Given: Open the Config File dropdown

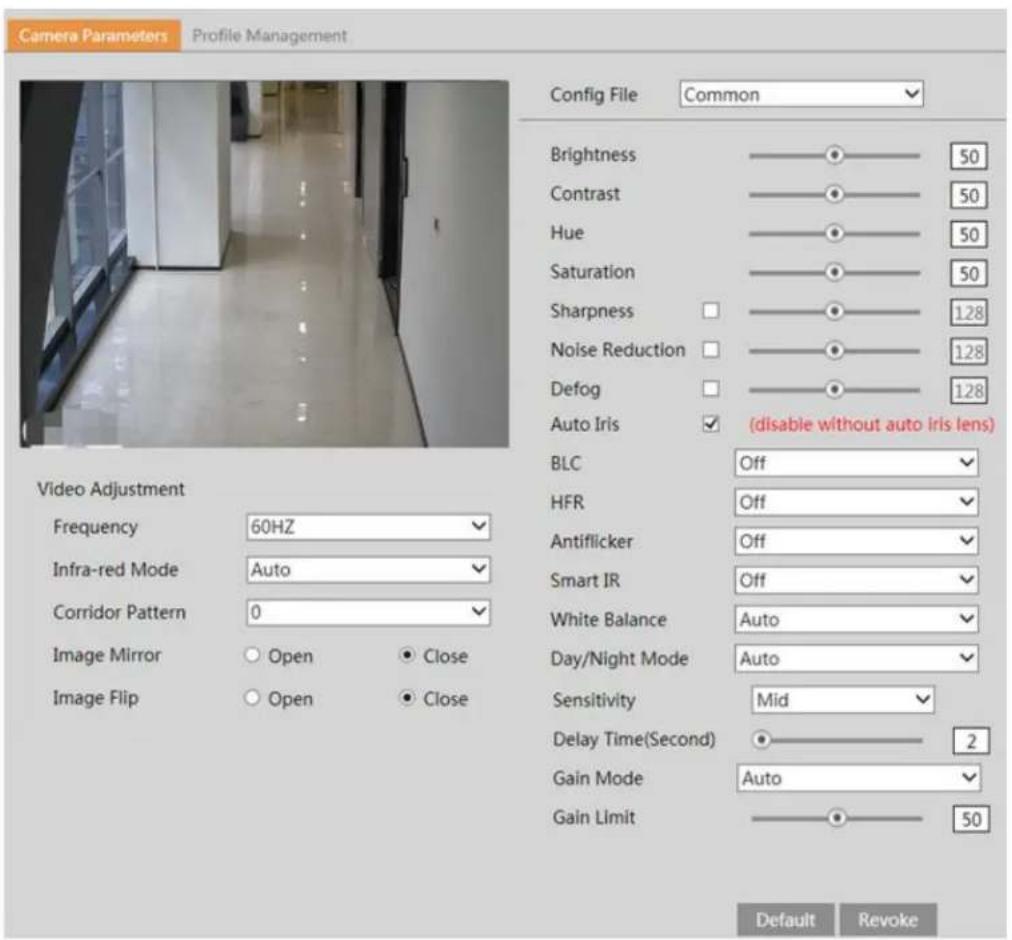Looking at the screenshot, I should [x=801, y=94].
